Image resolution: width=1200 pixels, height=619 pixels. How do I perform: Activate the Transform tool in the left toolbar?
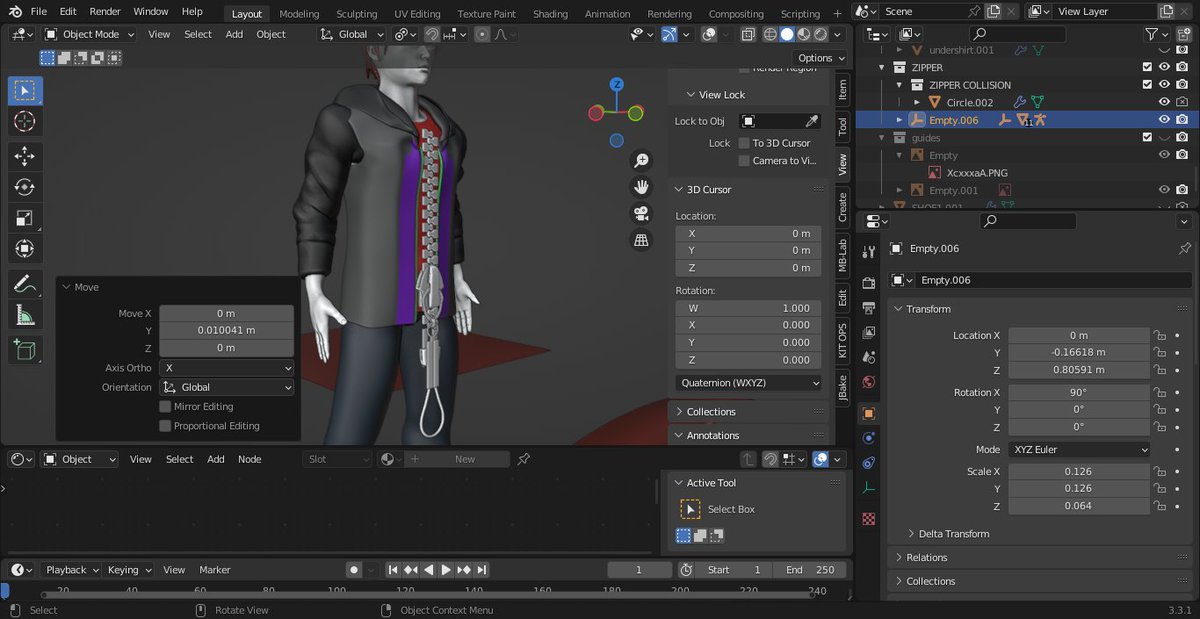[25, 249]
